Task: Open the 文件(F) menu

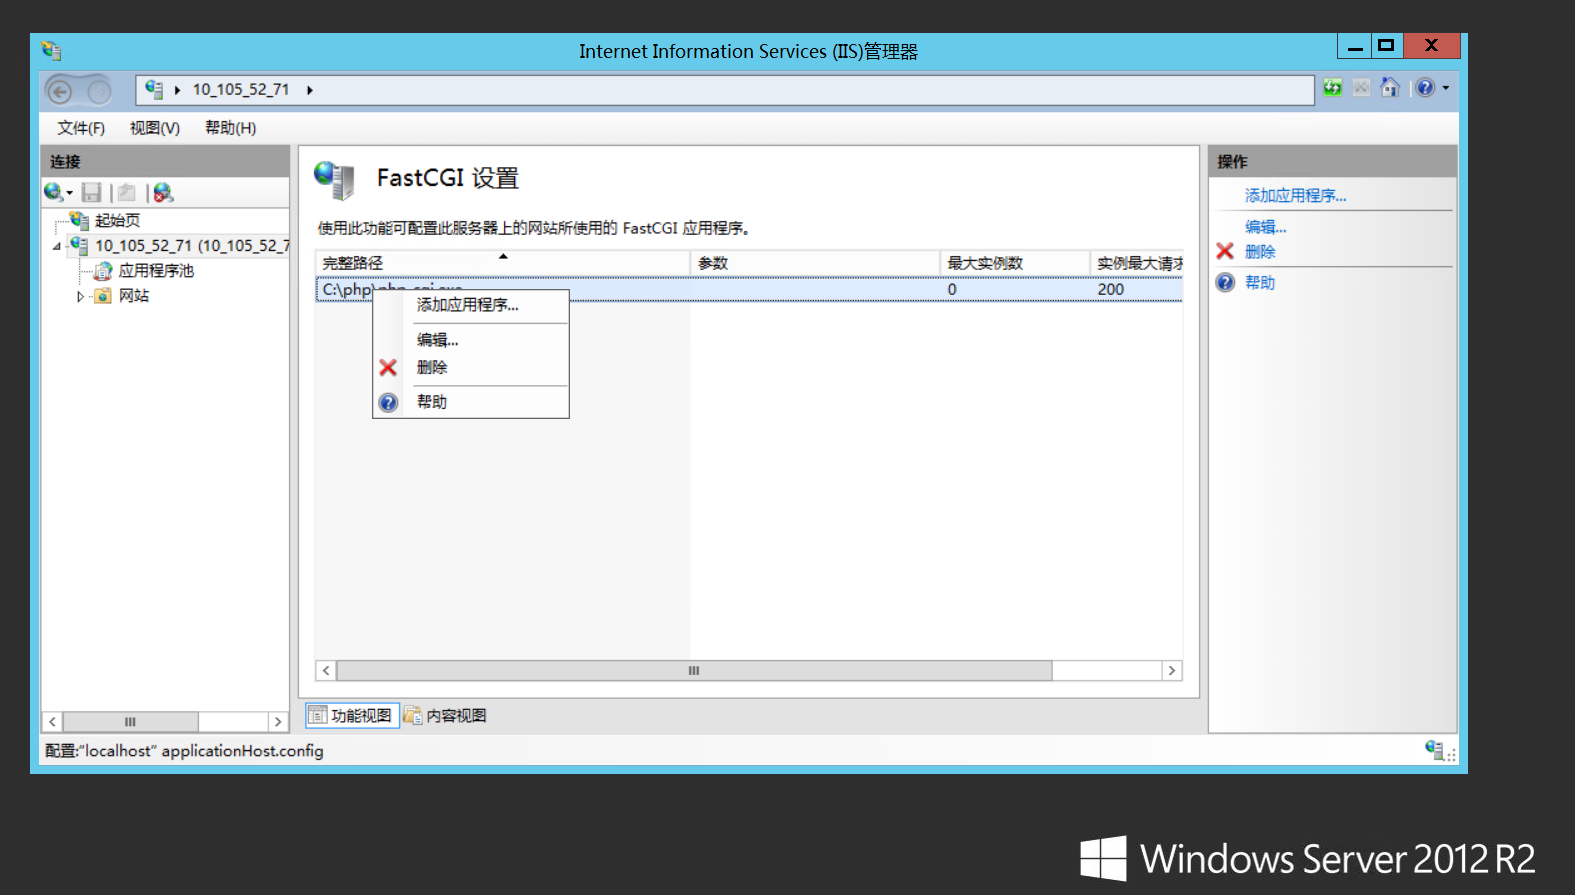Action: (80, 128)
